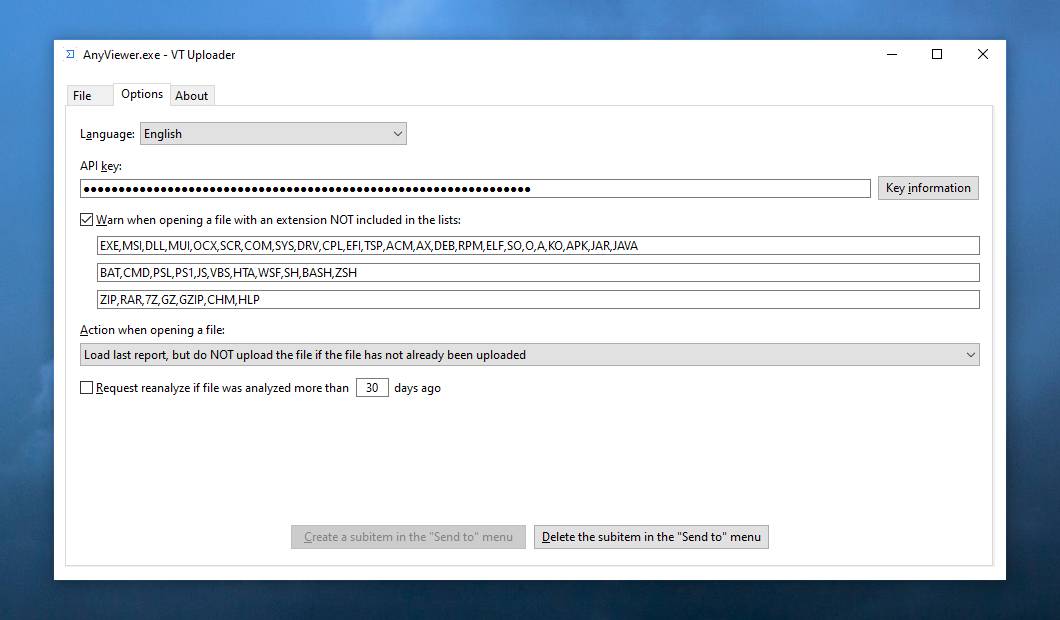The height and width of the screenshot is (620, 1060).
Task: Open the About tab
Action: 192,95
